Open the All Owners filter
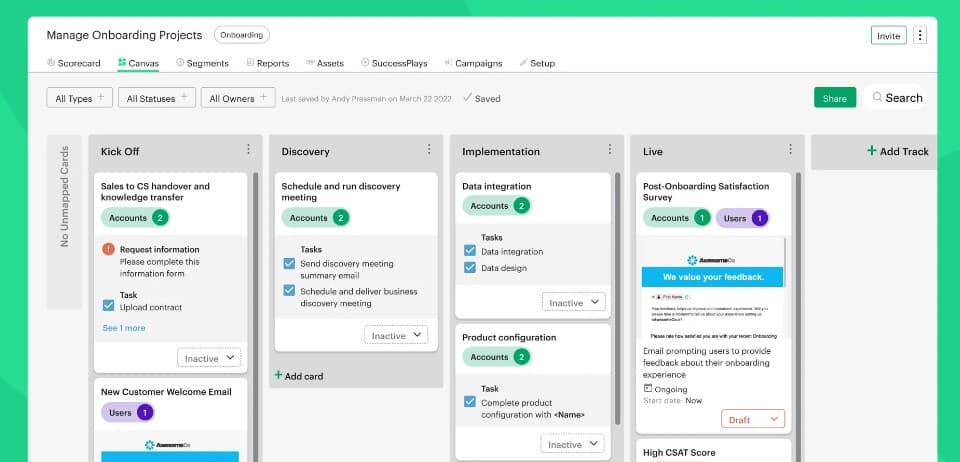Image resolution: width=960 pixels, height=462 pixels. 238,98
